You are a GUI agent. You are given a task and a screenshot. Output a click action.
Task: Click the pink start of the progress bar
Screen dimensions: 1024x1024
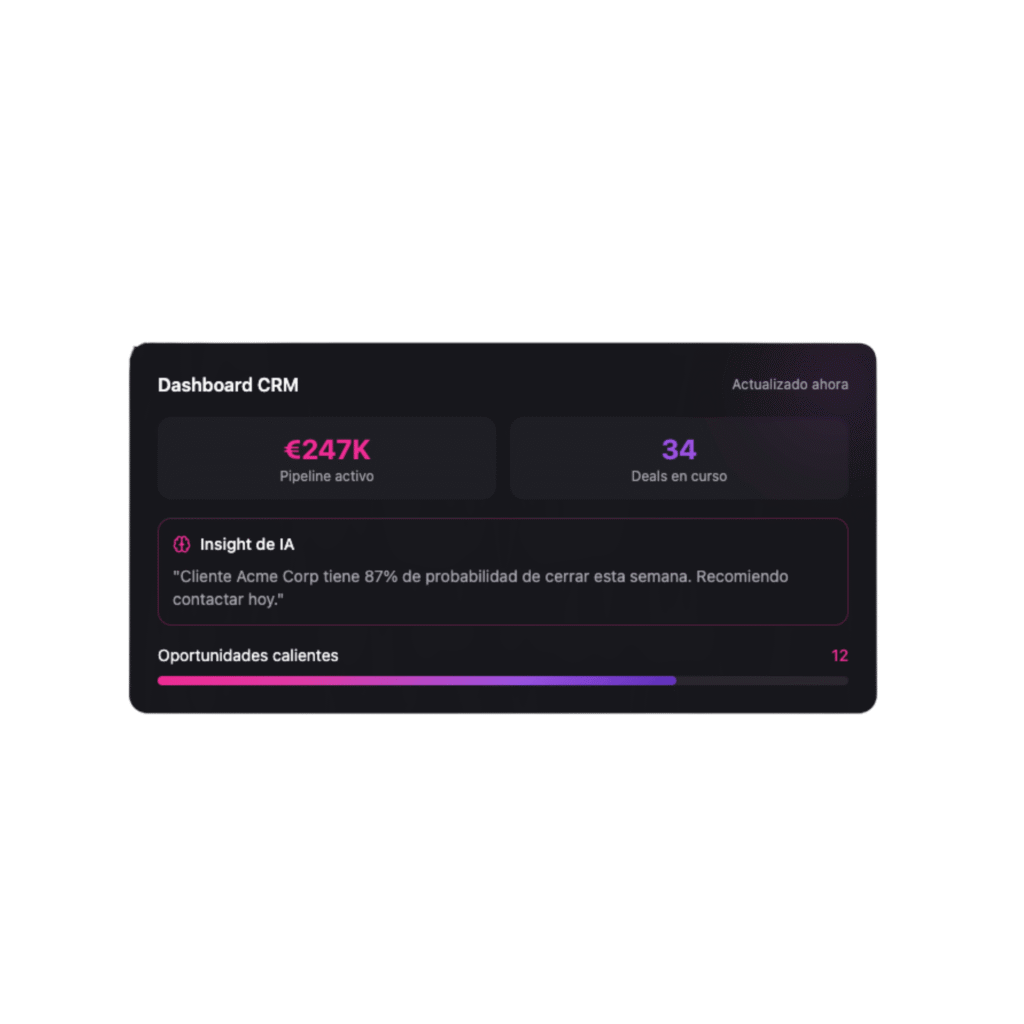[x=175, y=681]
